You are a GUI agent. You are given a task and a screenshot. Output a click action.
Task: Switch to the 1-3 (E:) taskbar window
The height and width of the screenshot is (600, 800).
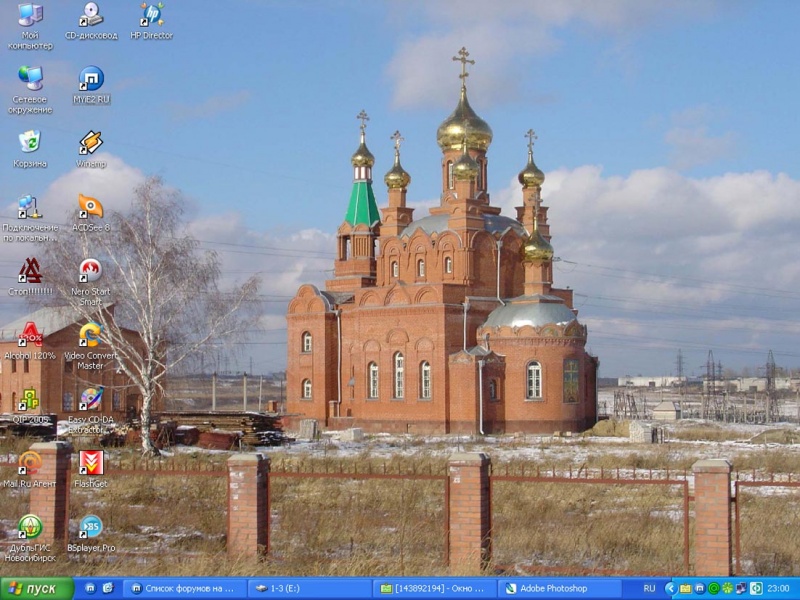[x=310, y=589]
